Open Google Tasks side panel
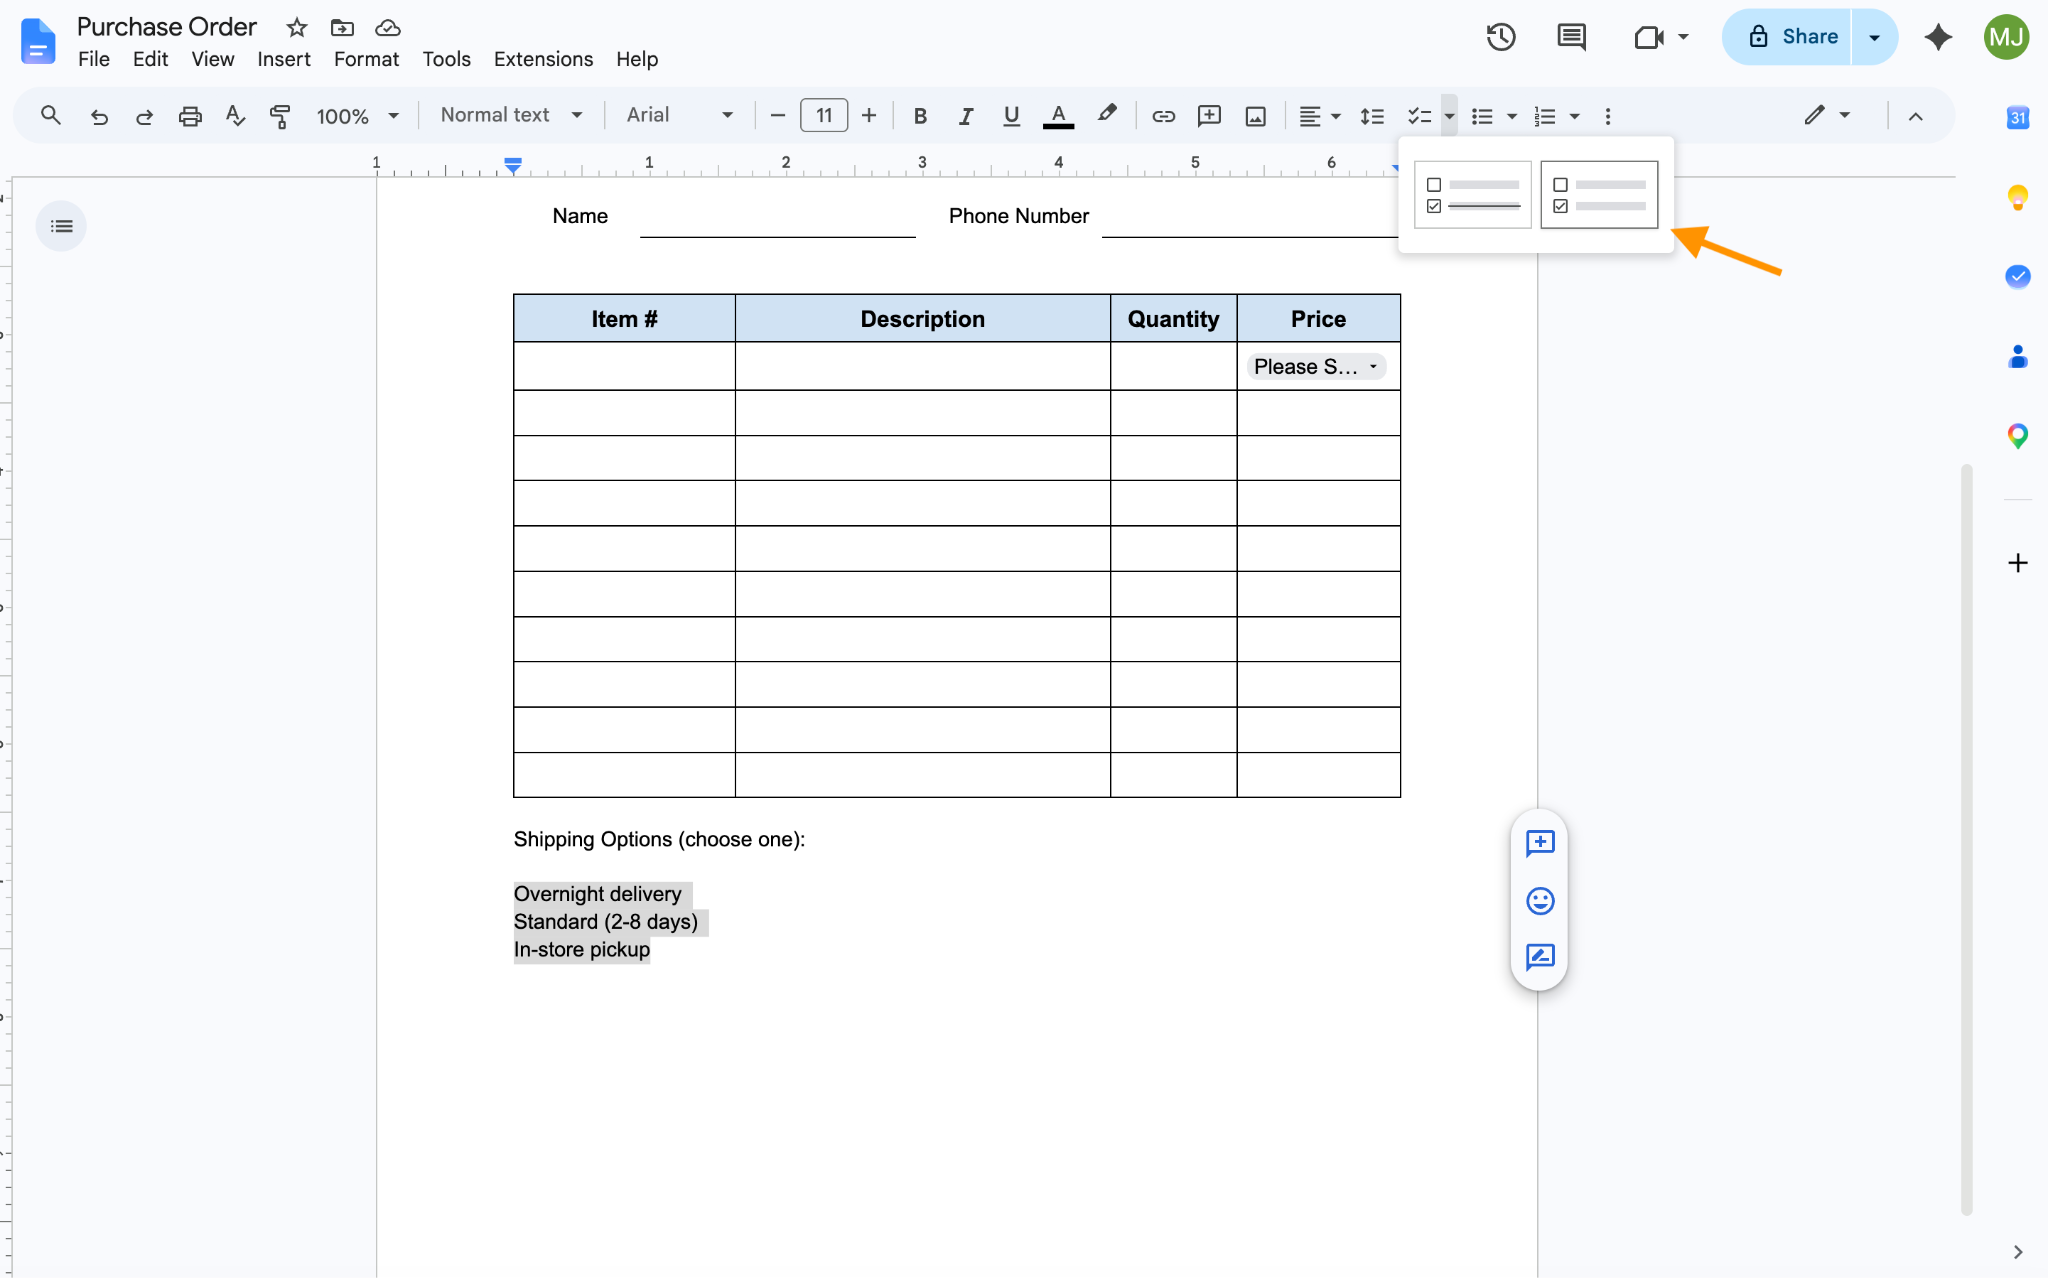Screen dimensions: 2048x1278 2018,276
